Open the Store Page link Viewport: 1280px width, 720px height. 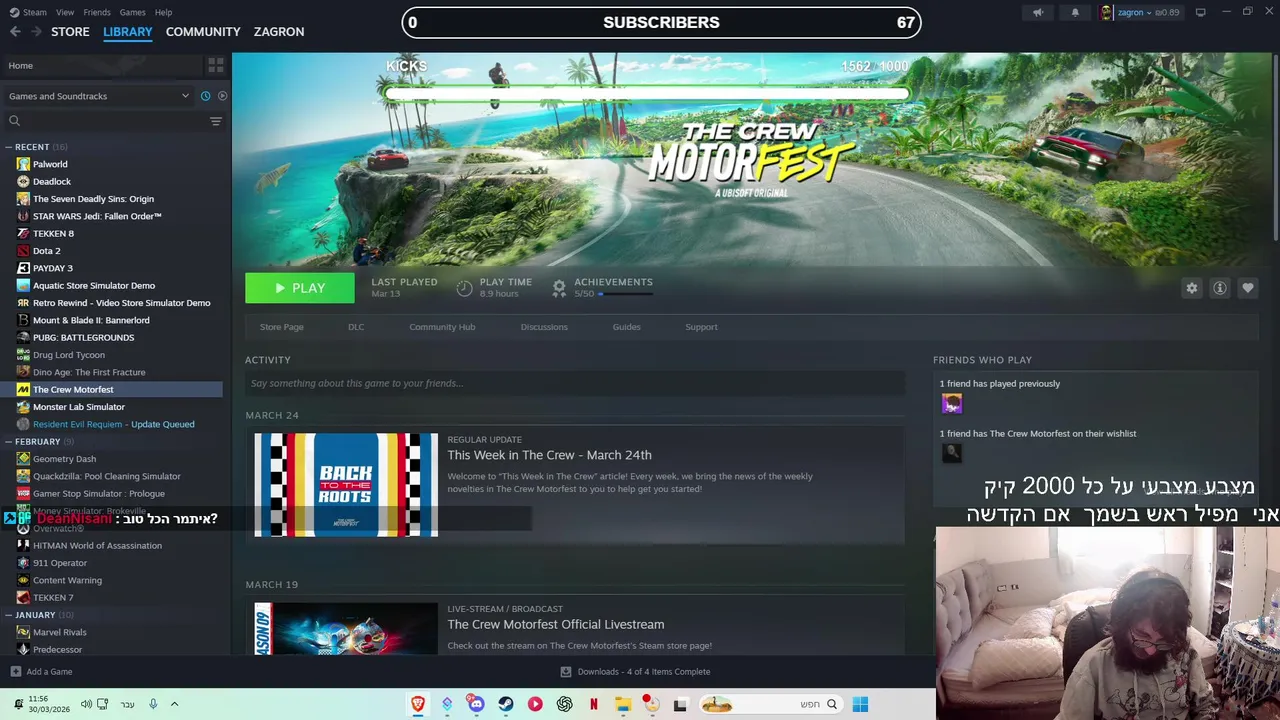click(x=282, y=327)
